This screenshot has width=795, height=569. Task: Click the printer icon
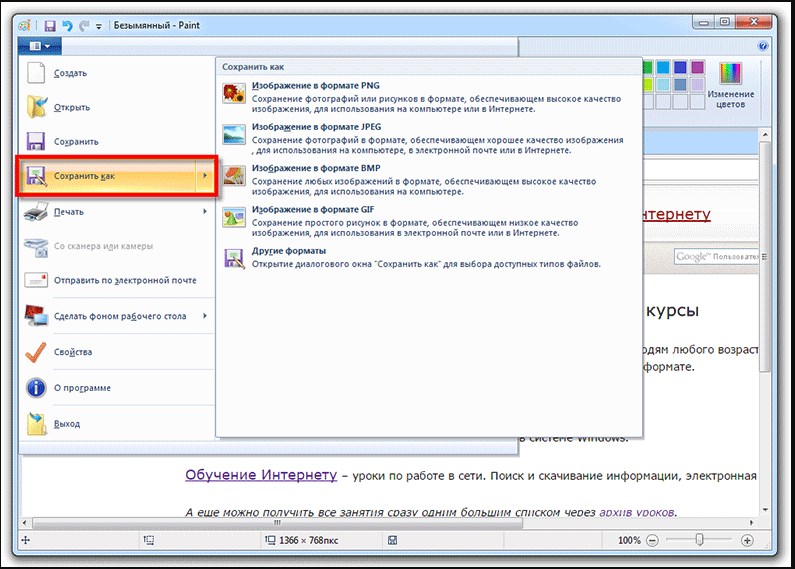tap(36, 211)
